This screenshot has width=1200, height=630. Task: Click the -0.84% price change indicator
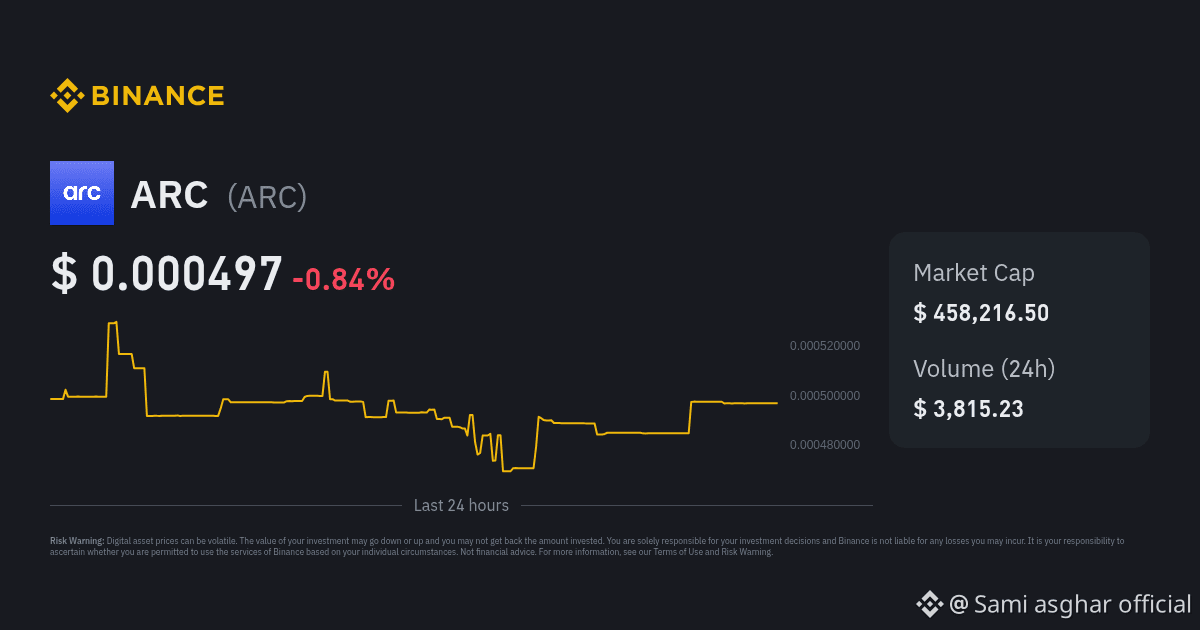click(x=343, y=280)
